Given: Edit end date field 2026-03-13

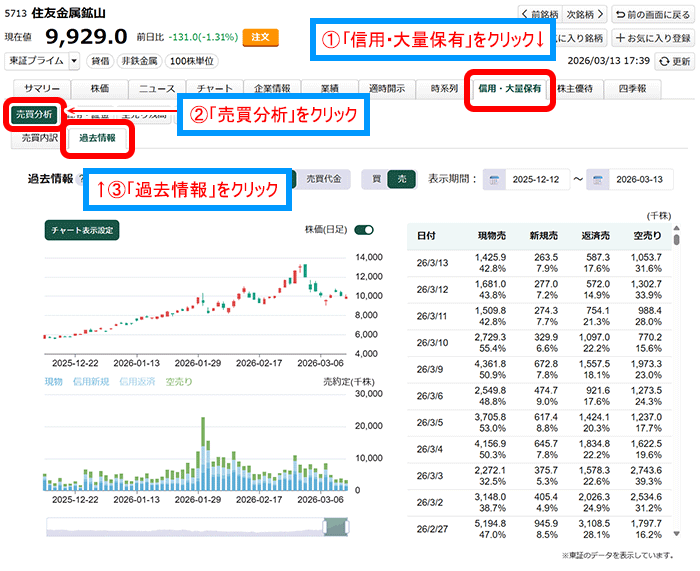Looking at the screenshot, I should pos(640,180).
